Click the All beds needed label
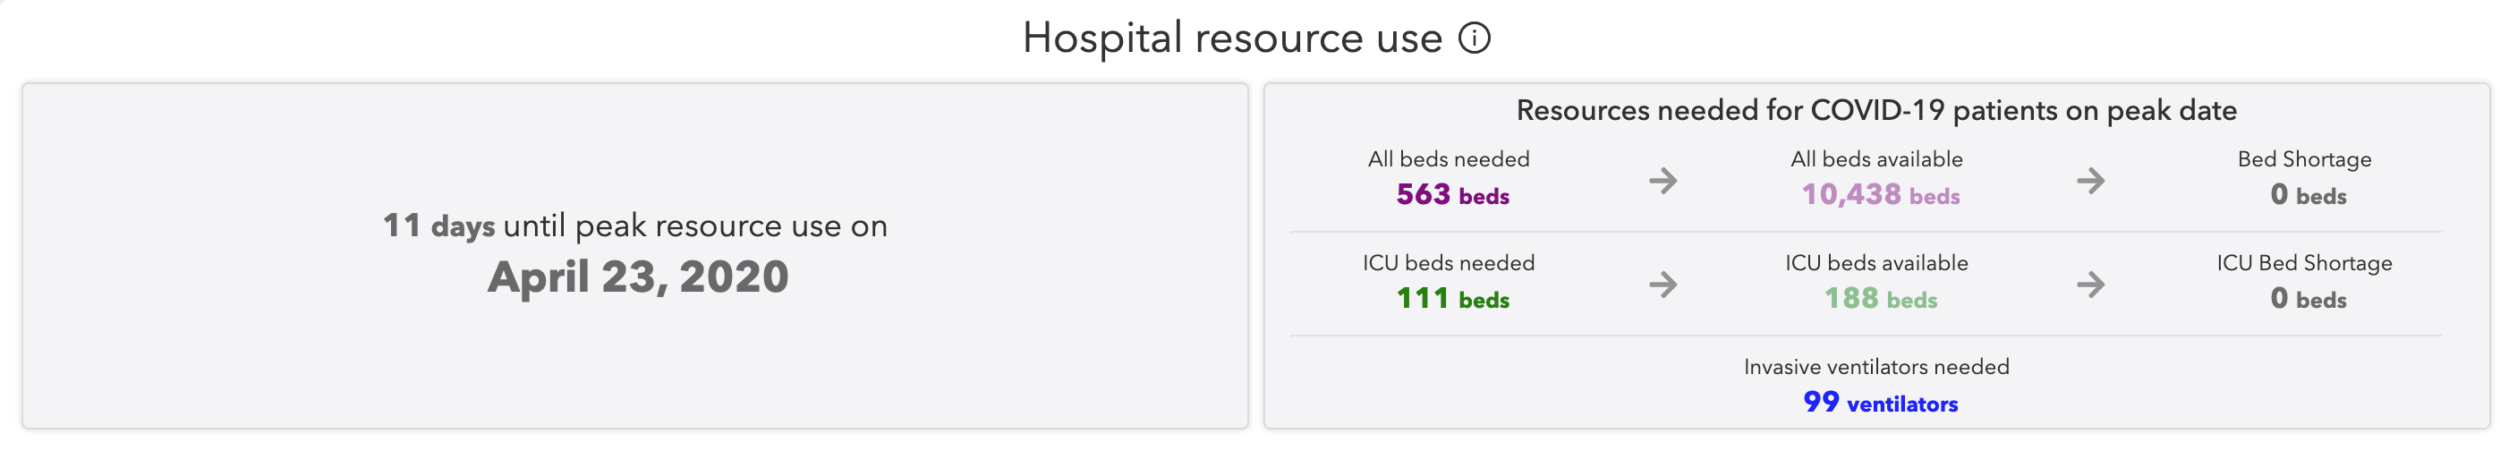Screen dimensions: 2500x451 (x=1448, y=159)
